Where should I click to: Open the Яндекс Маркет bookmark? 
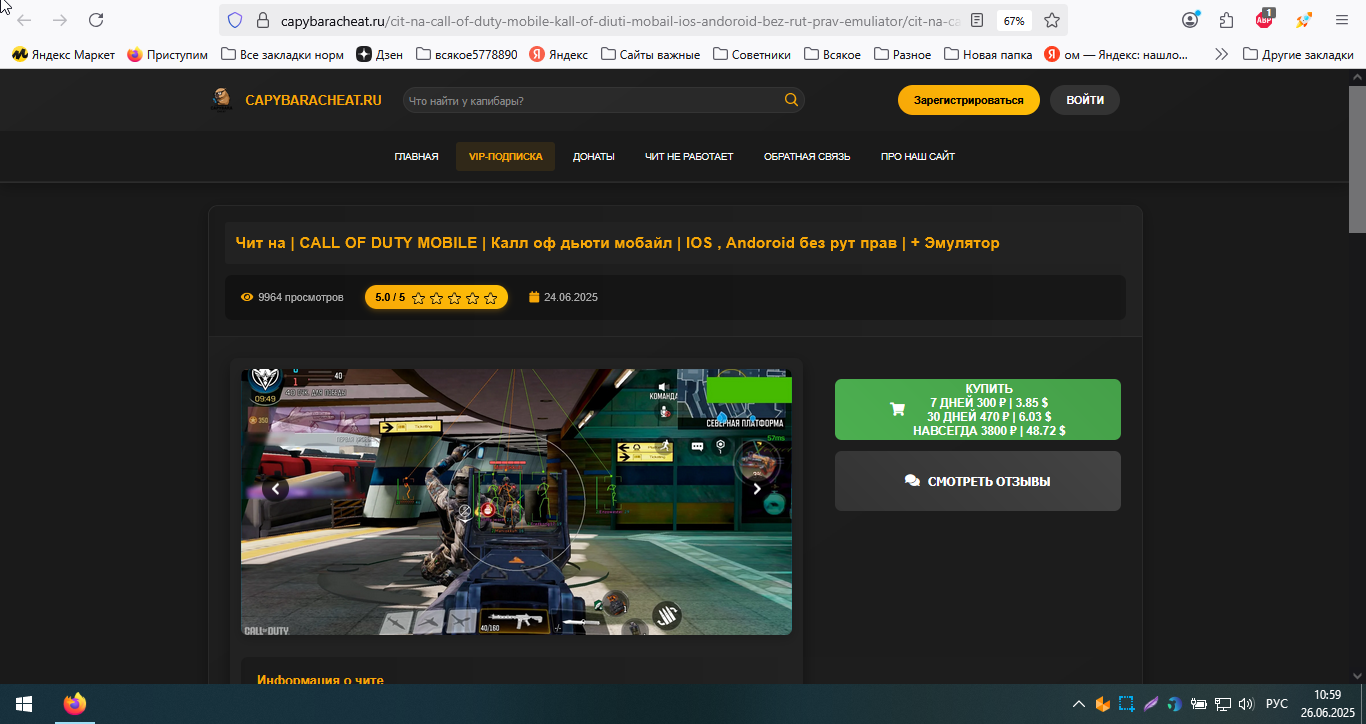pyautogui.click(x=64, y=55)
